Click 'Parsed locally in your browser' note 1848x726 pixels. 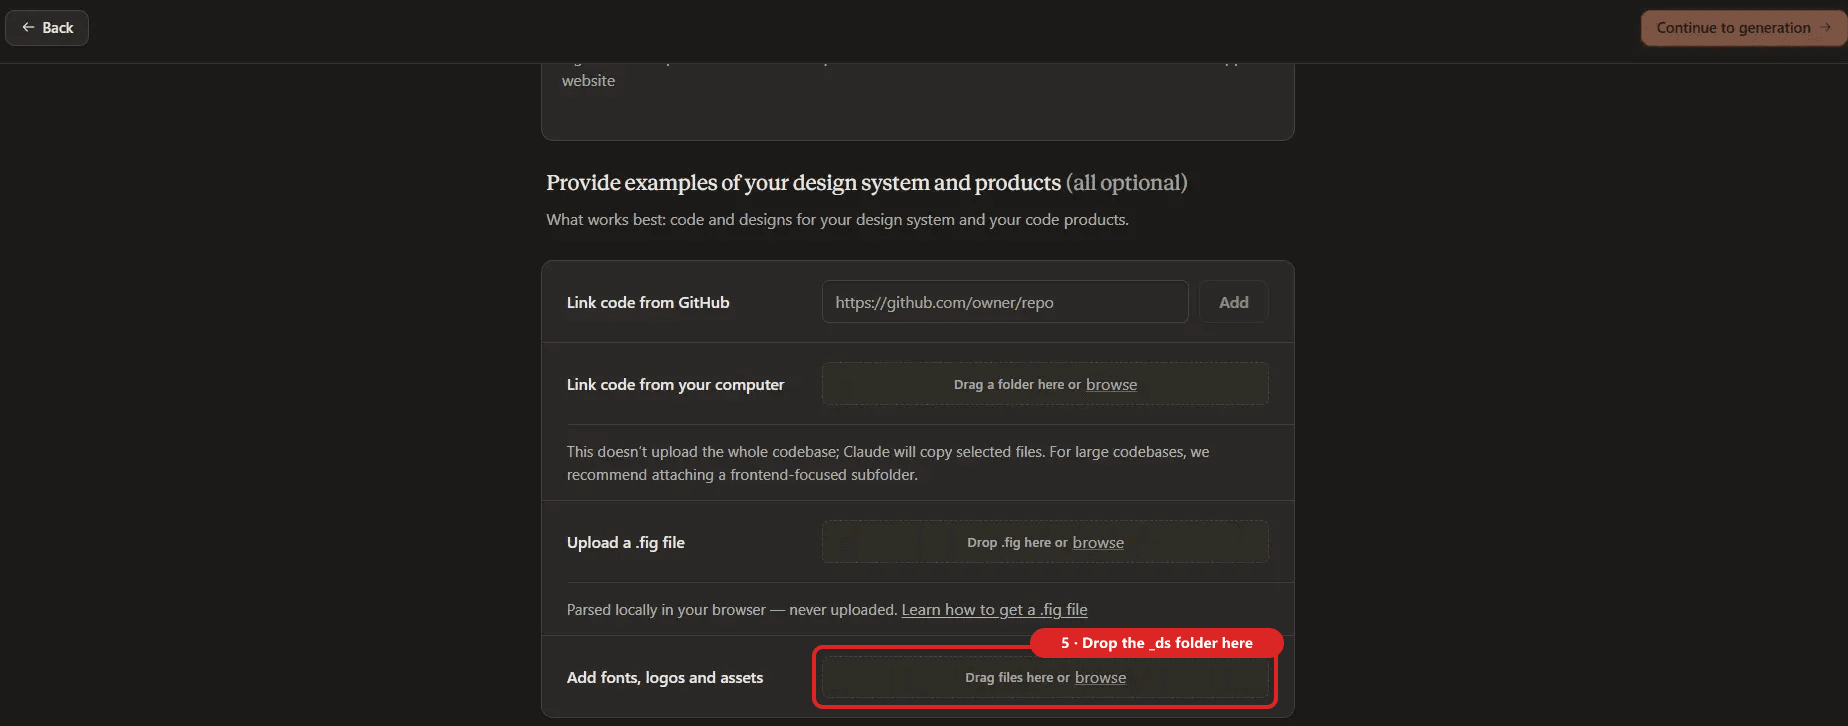731,610
